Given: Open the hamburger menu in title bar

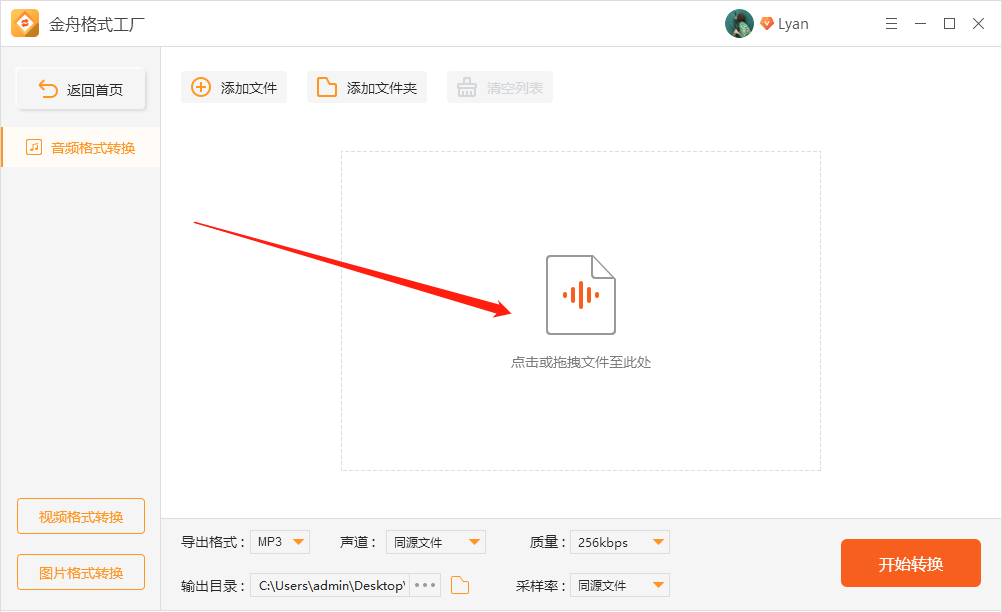Looking at the screenshot, I should [x=890, y=24].
